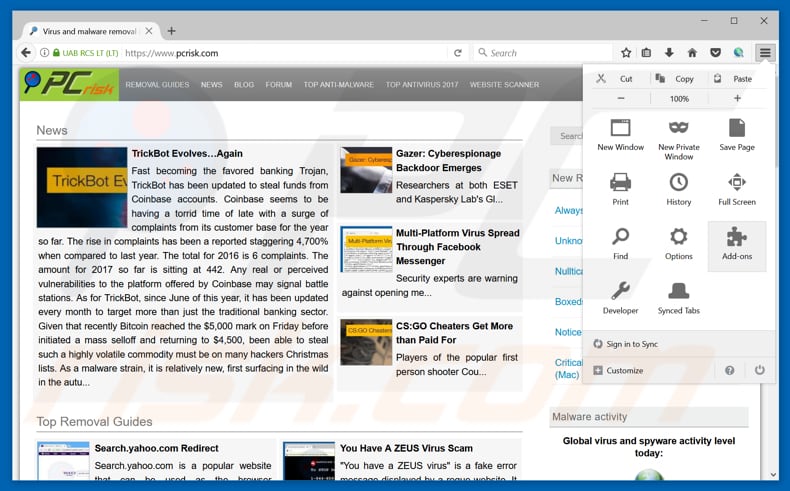Open TOP ANTI-MALWARE navigation item
790x491 pixels.
click(339, 85)
